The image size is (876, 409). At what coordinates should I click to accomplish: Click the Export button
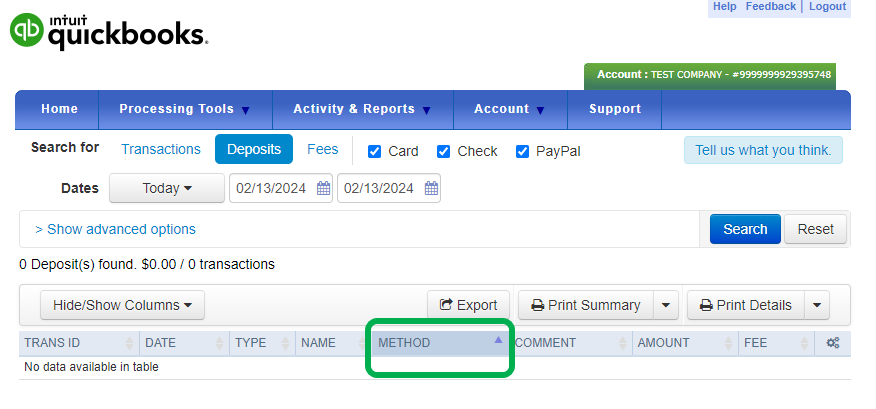click(468, 305)
